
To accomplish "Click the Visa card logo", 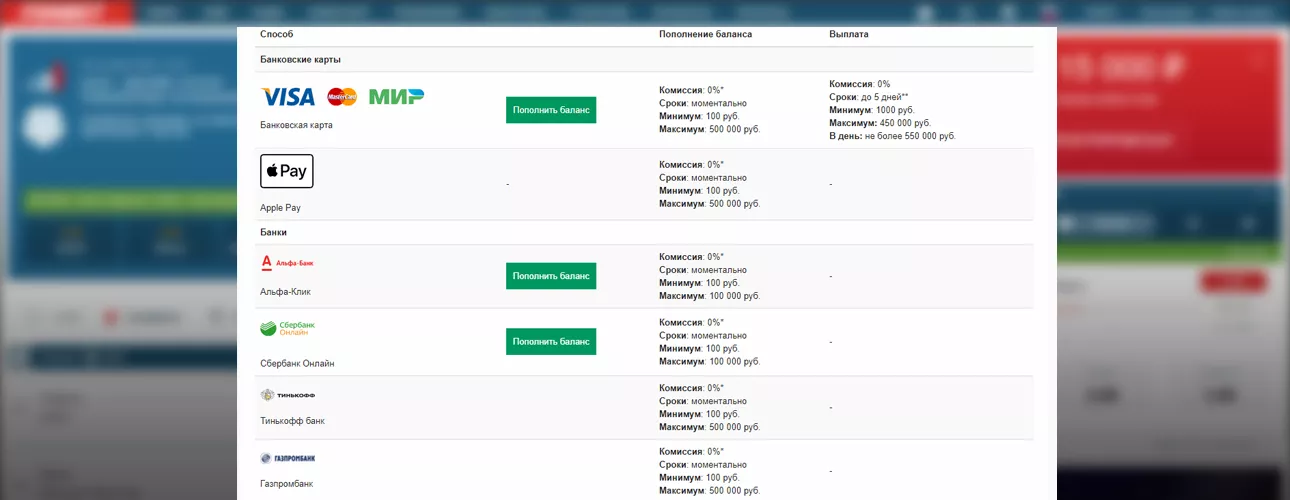I will pyautogui.click(x=287, y=97).
